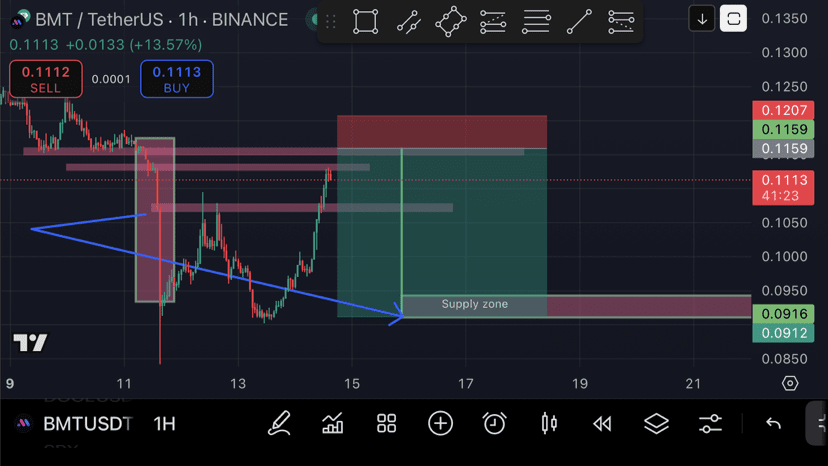Click the down-arrow button at top right

[x=702, y=20]
